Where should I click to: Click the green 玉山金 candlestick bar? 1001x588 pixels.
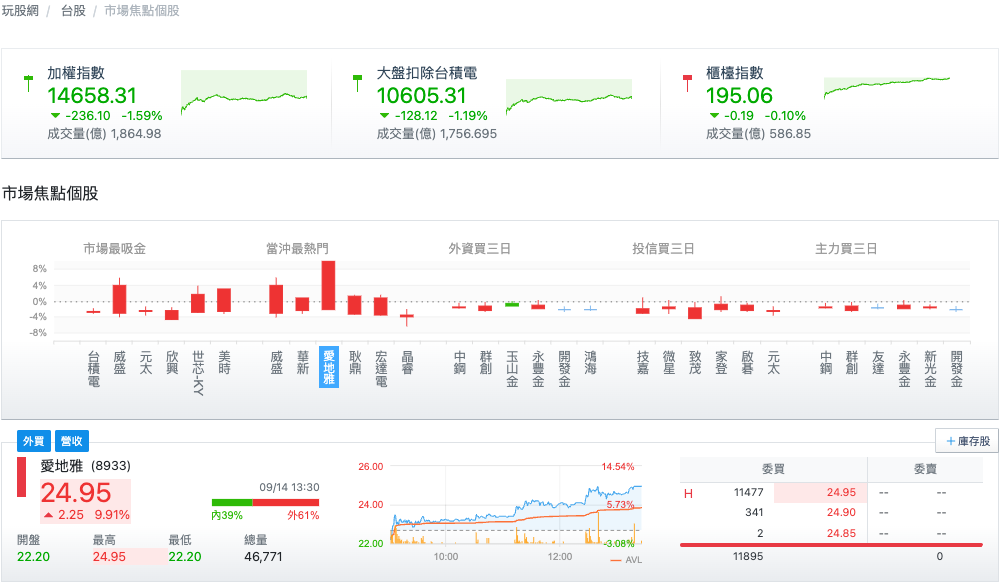pos(512,305)
